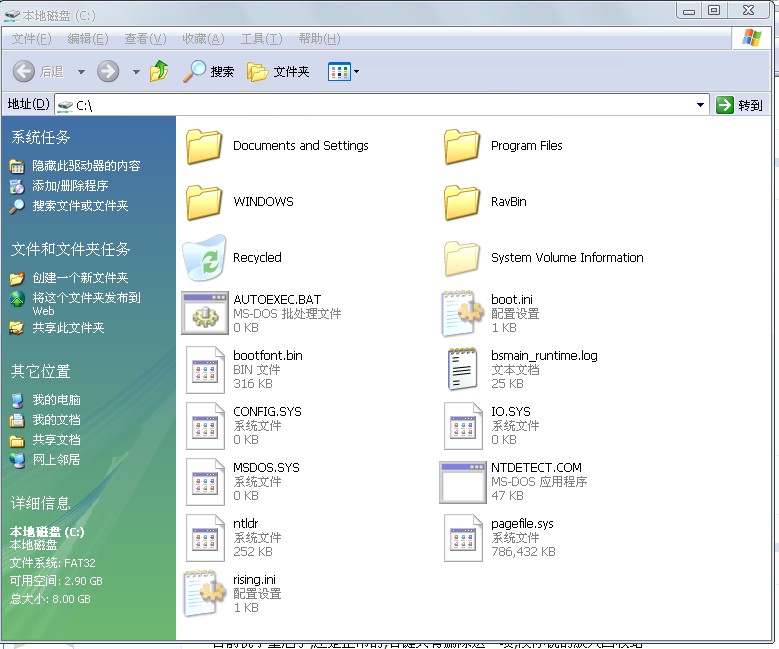Open the Tools (工具) menu
The width and height of the screenshot is (779, 649).
[x=261, y=38]
